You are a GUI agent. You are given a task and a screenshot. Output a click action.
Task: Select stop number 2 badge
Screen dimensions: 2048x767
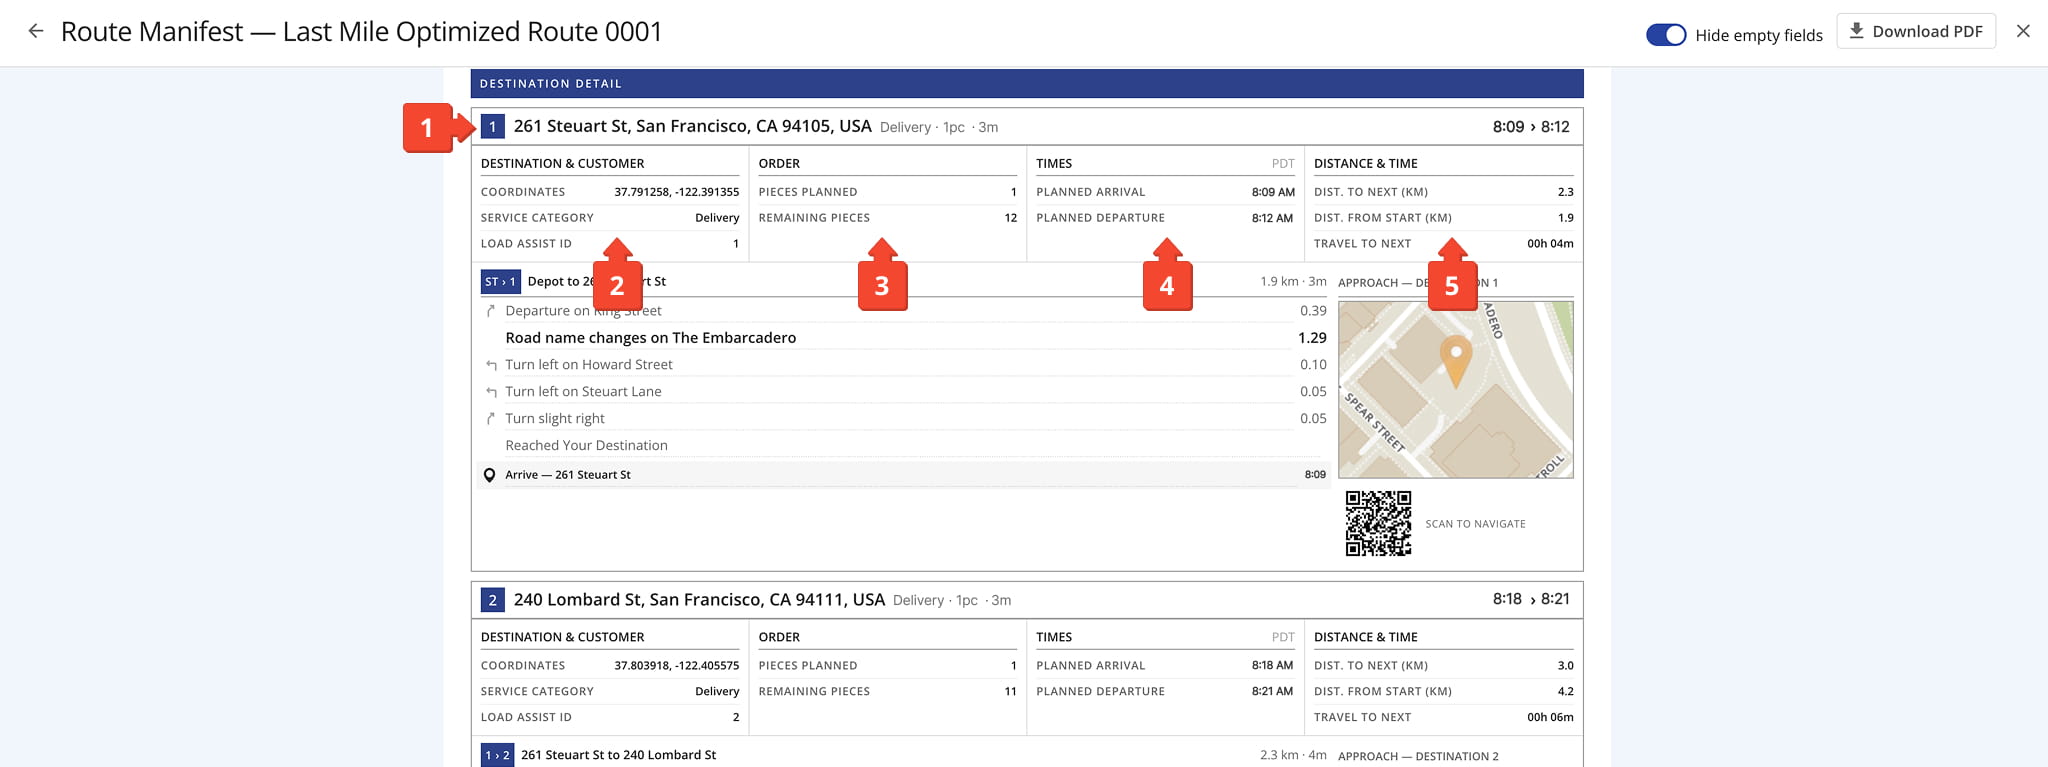(492, 600)
